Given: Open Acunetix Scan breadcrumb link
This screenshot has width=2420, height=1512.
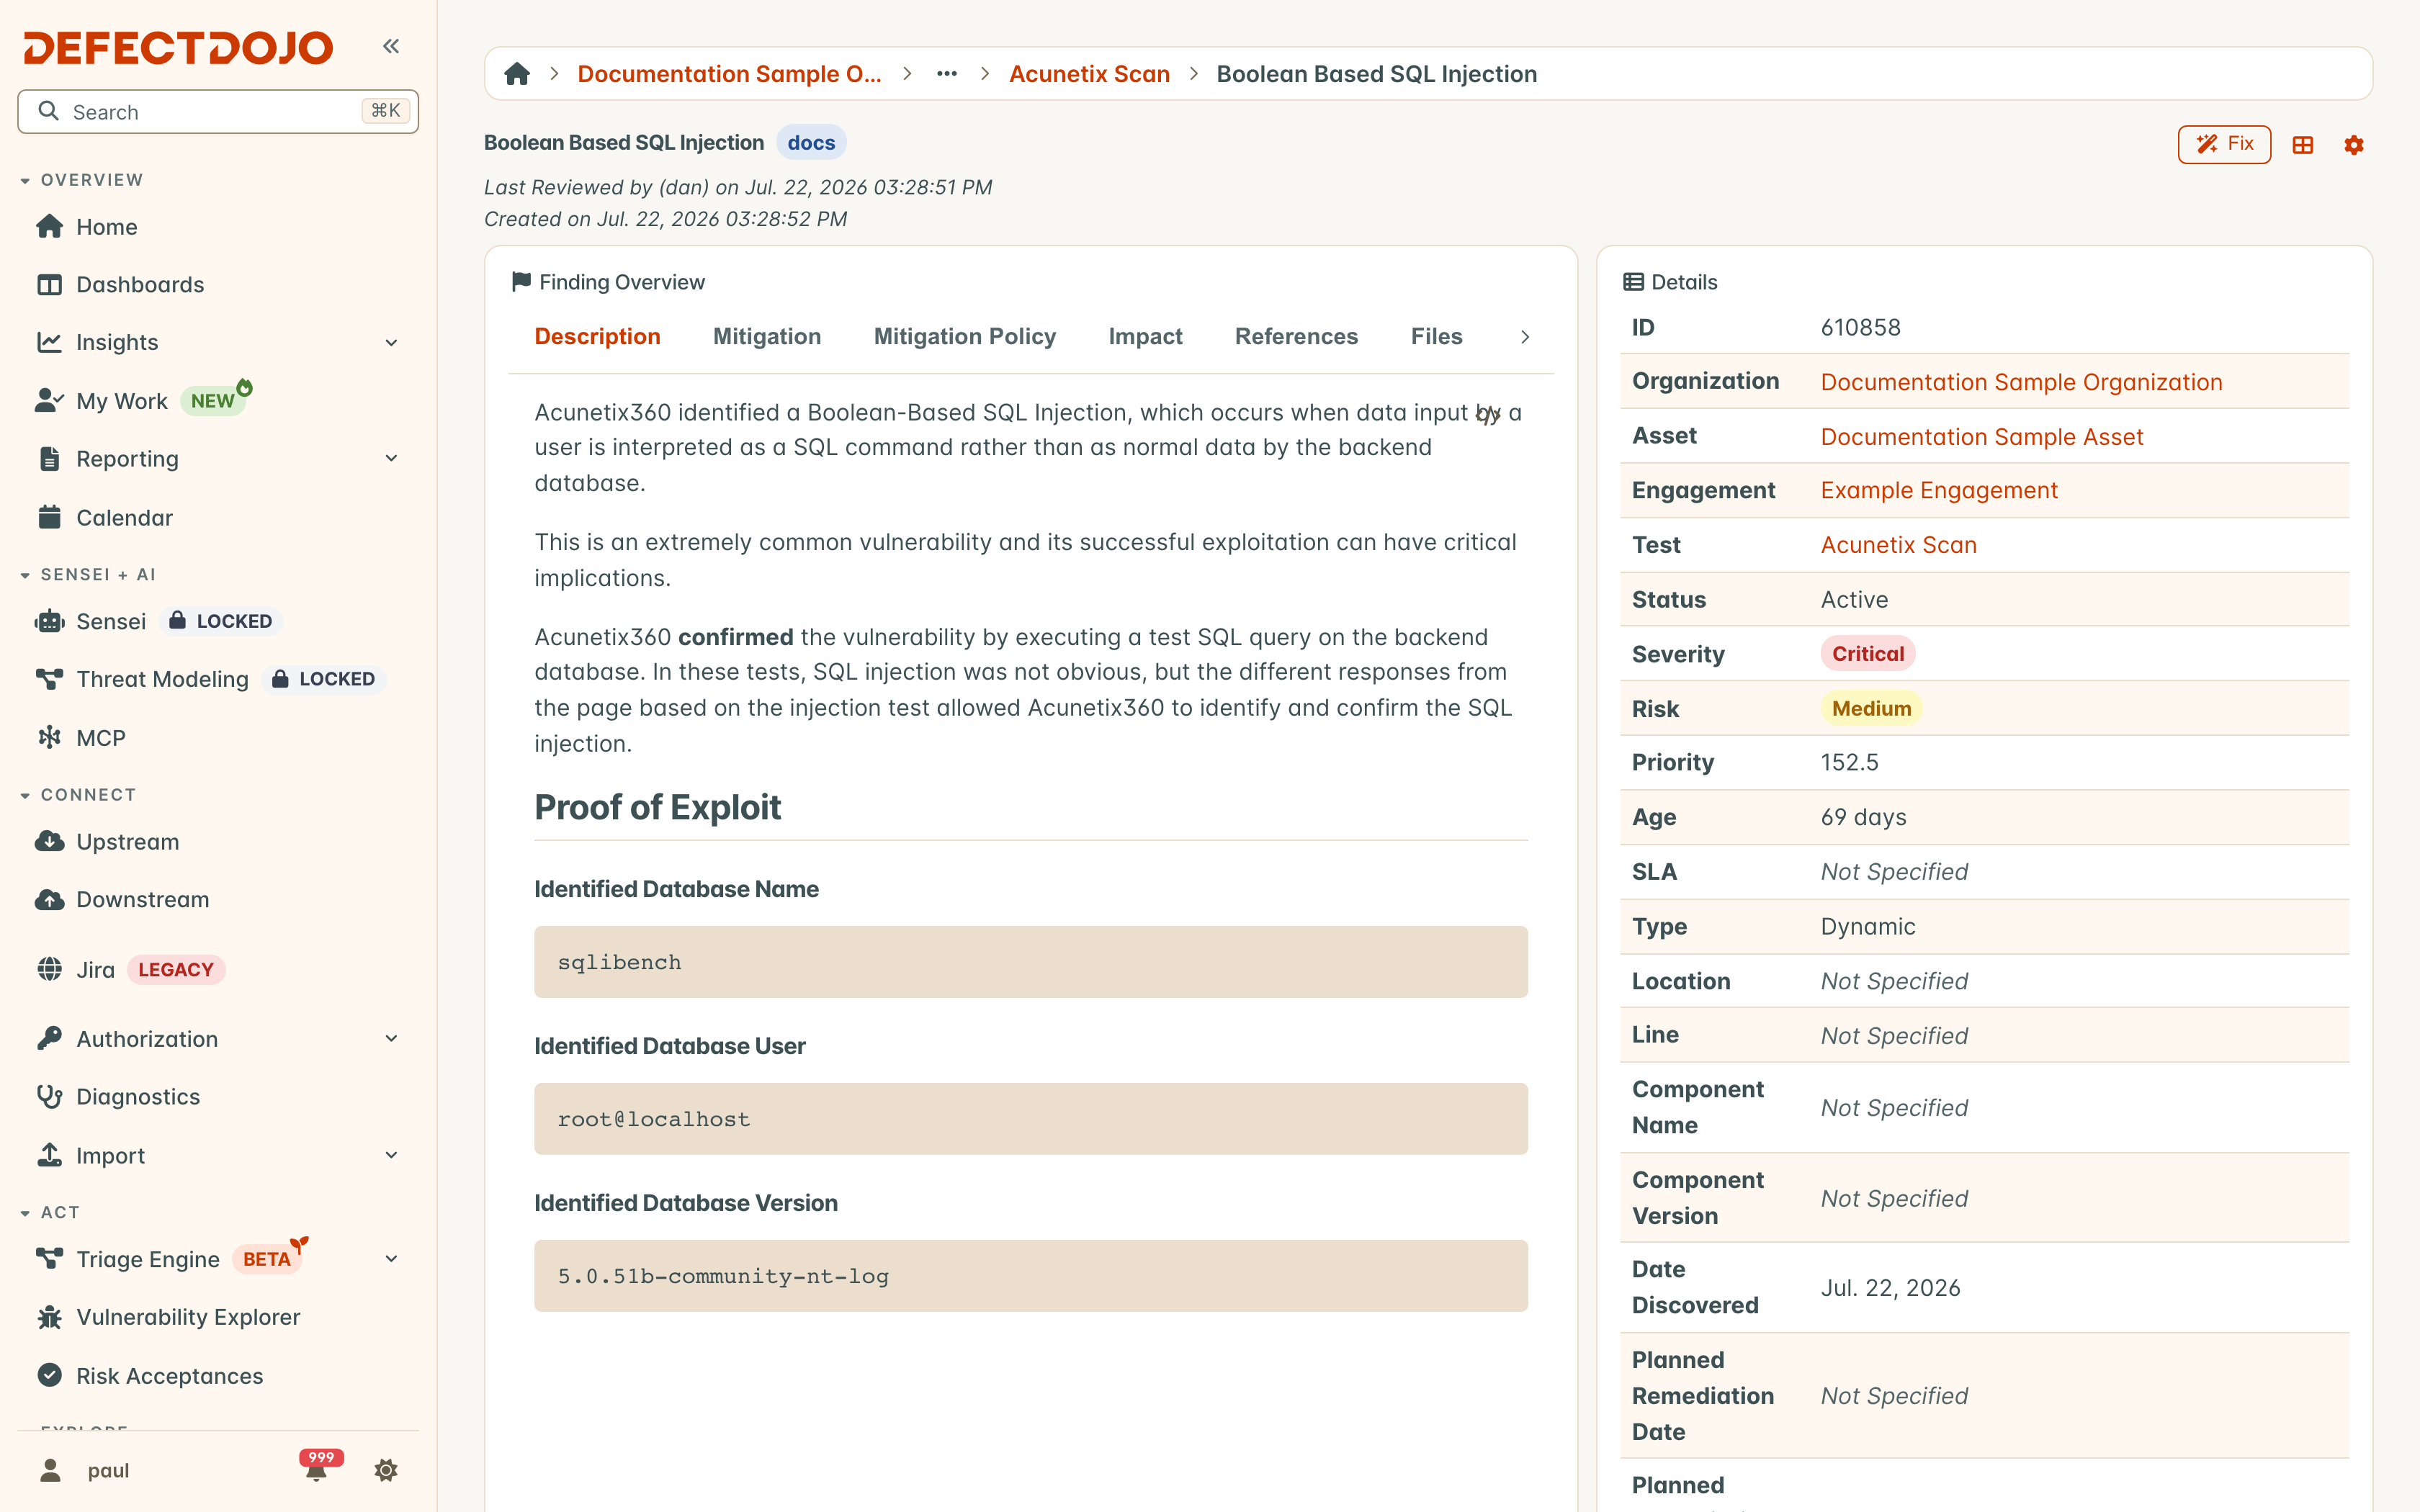Looking at the screenshot, I should point(1089,74).
